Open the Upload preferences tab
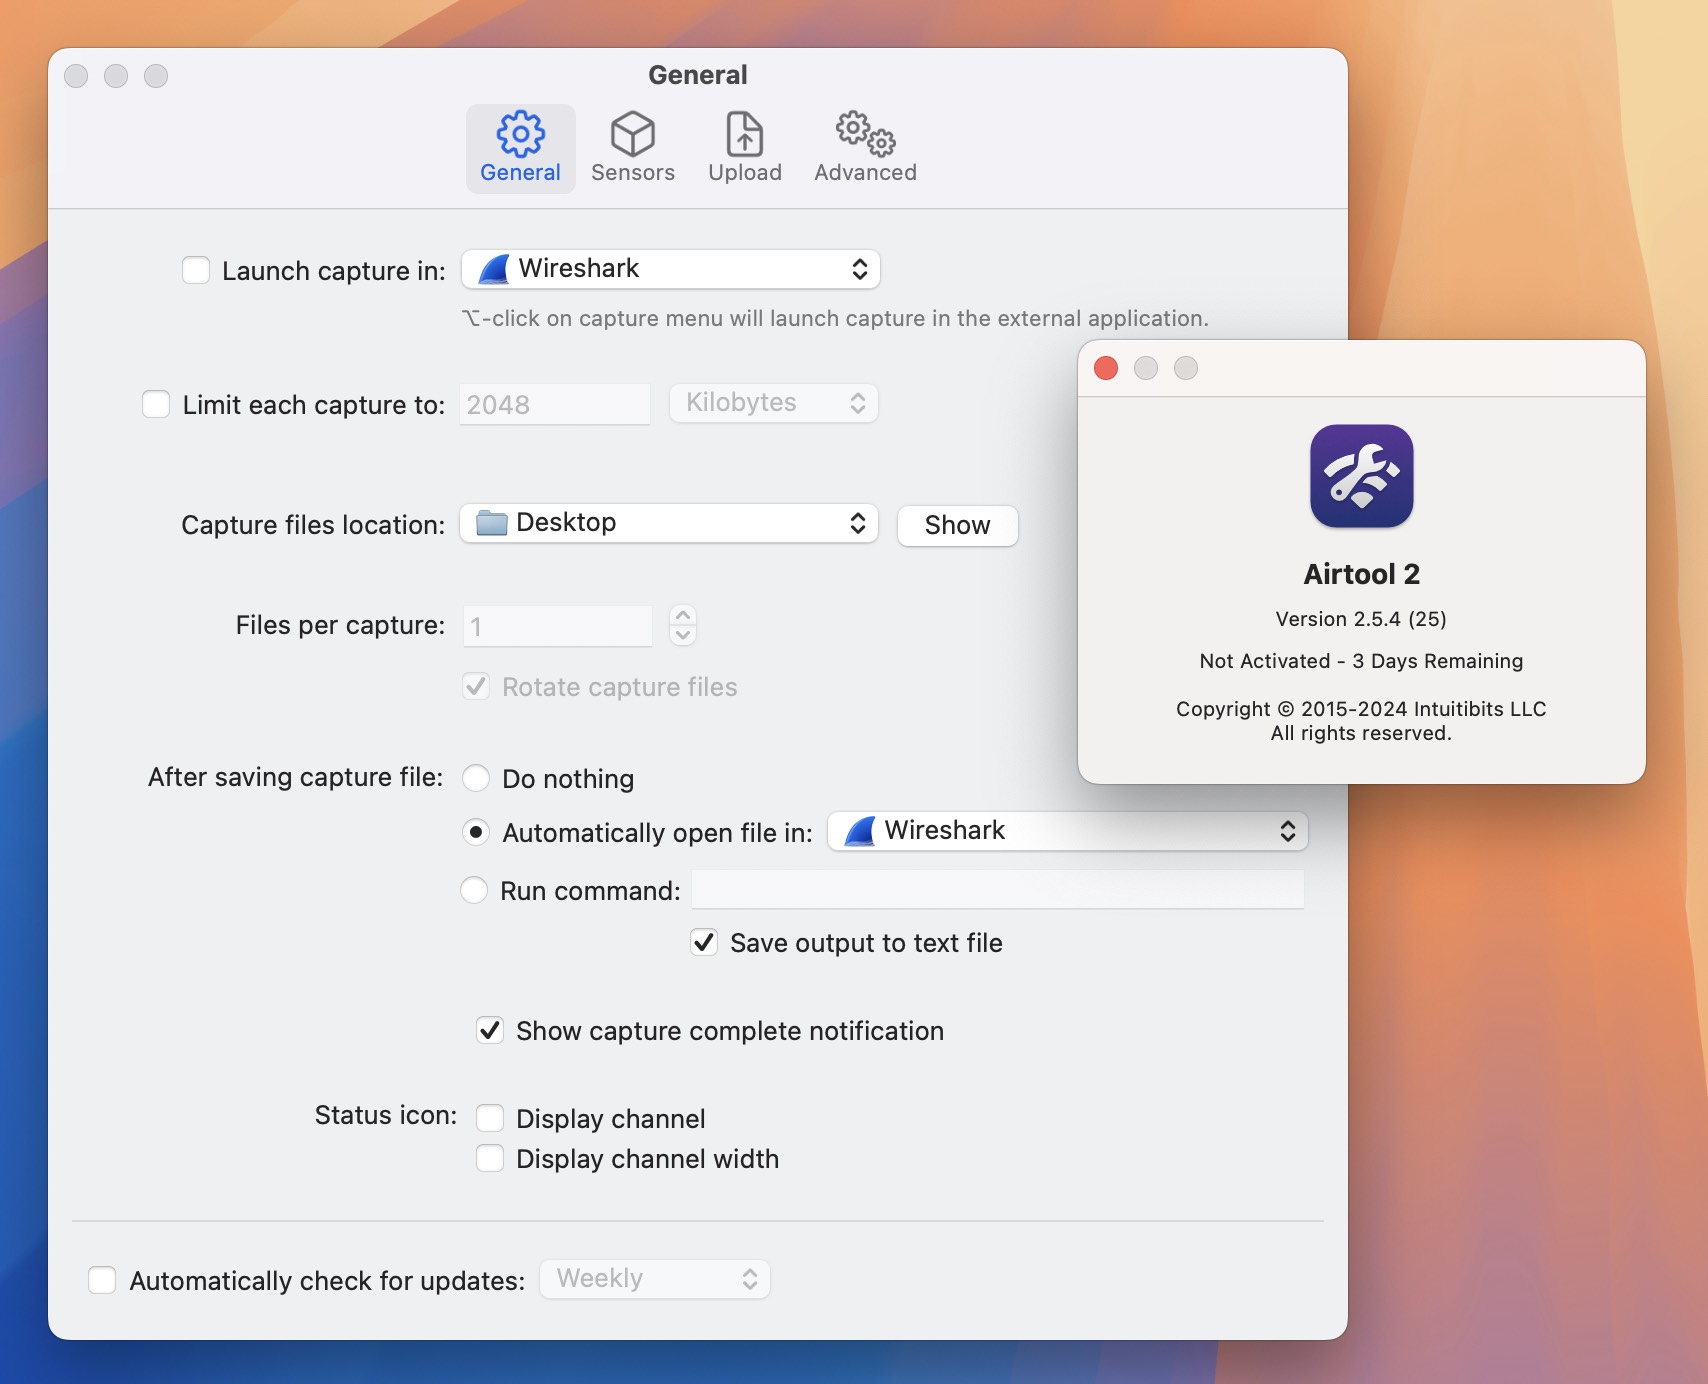 (x=745, y=148)
